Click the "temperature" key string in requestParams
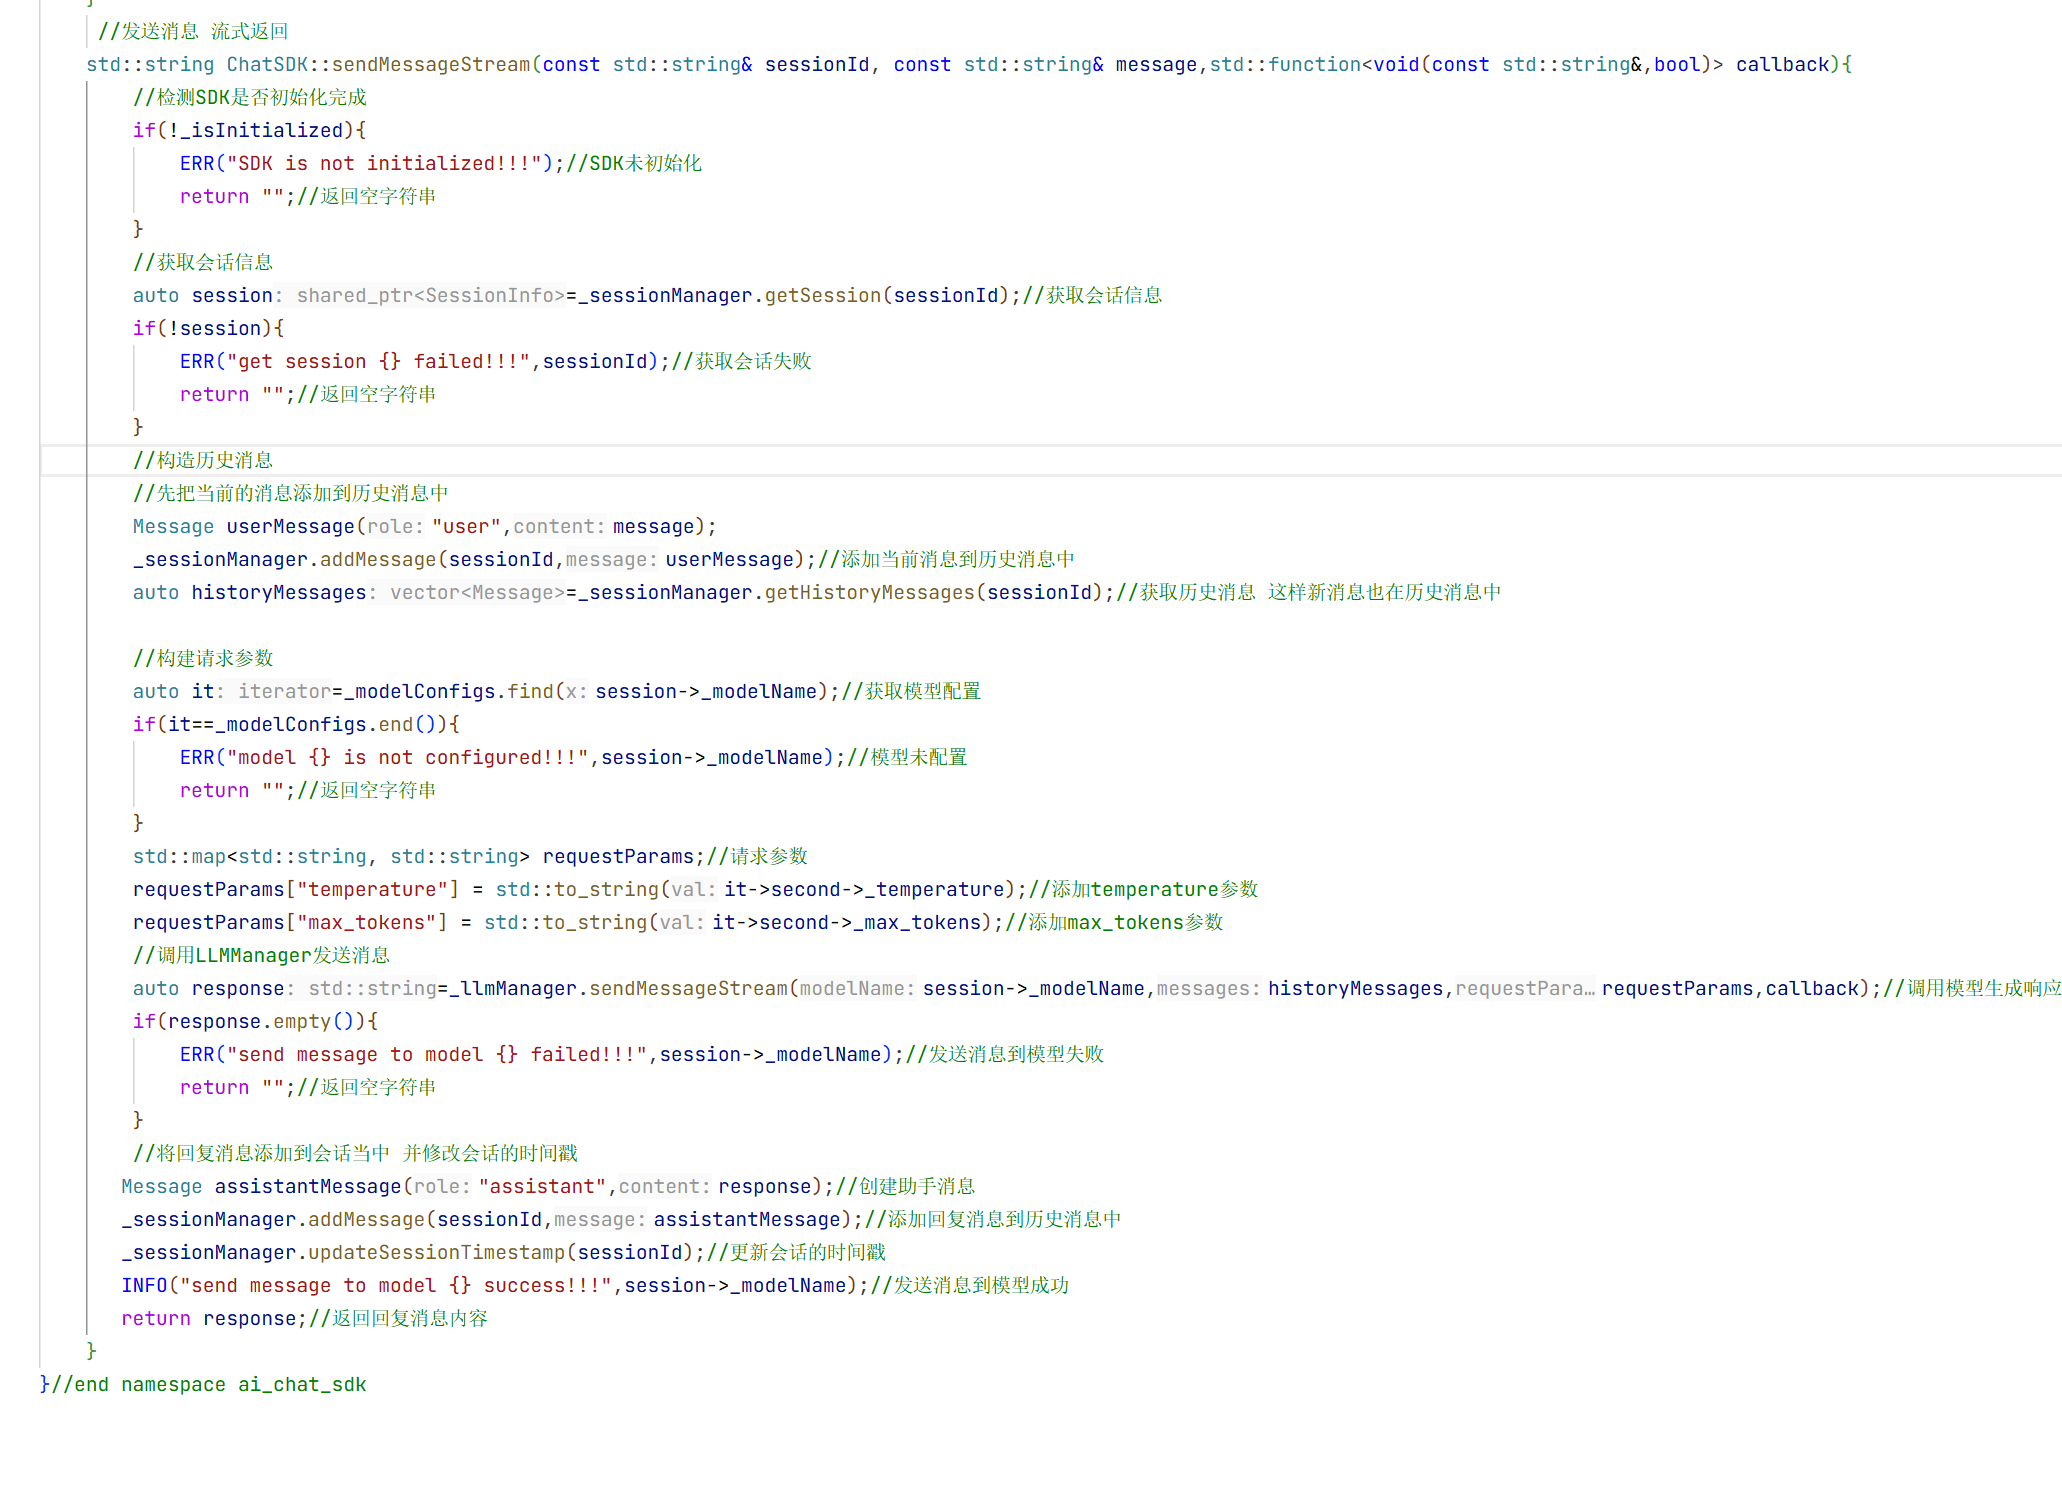Image resolution: width=2062 pixels, height=1486 pixels. [372, 890]
